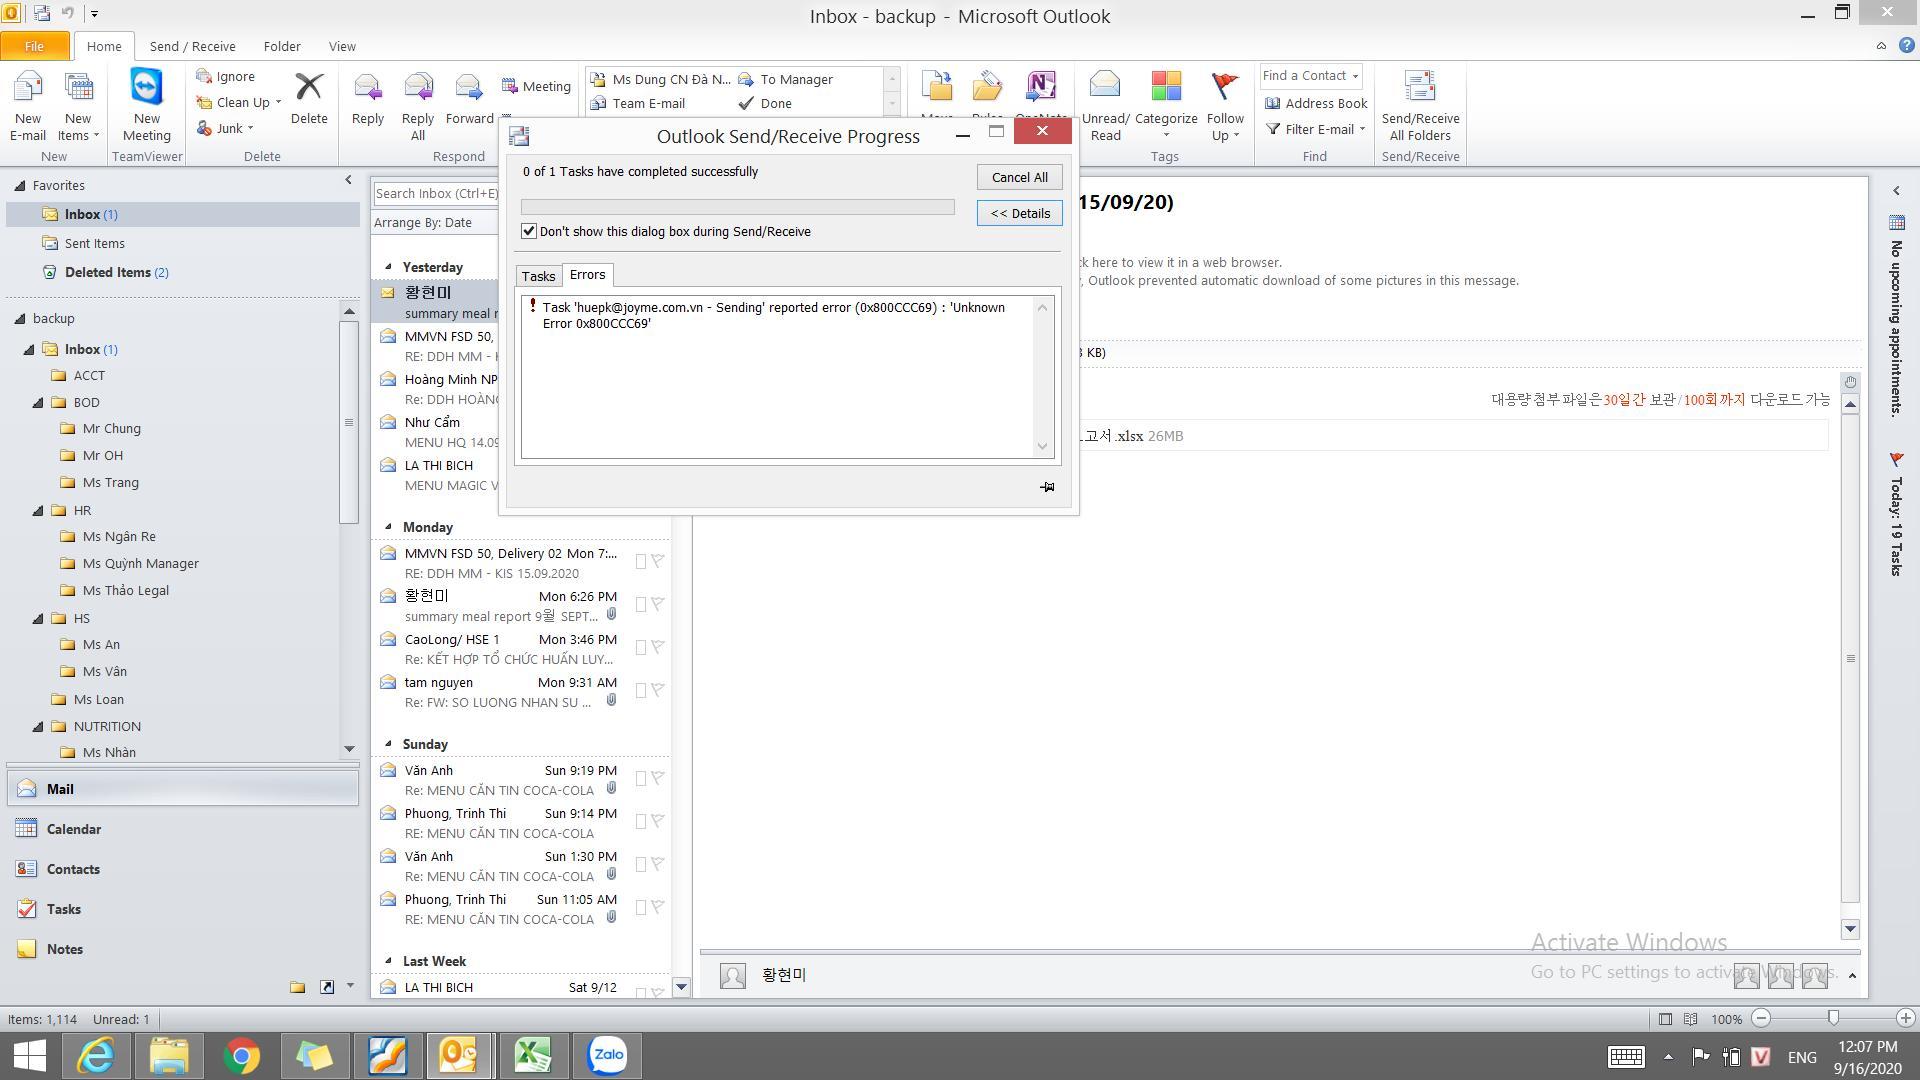This screenshot has height=1080, width=1920.
Task: Click the New E-mail ribbon icon
Action: (28, 106)
